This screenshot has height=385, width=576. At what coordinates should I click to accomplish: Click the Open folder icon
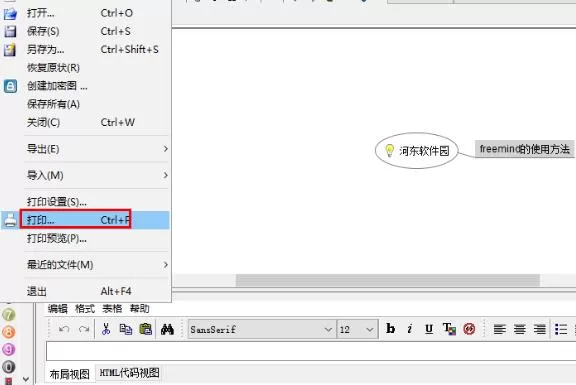(x=10, y=14)
